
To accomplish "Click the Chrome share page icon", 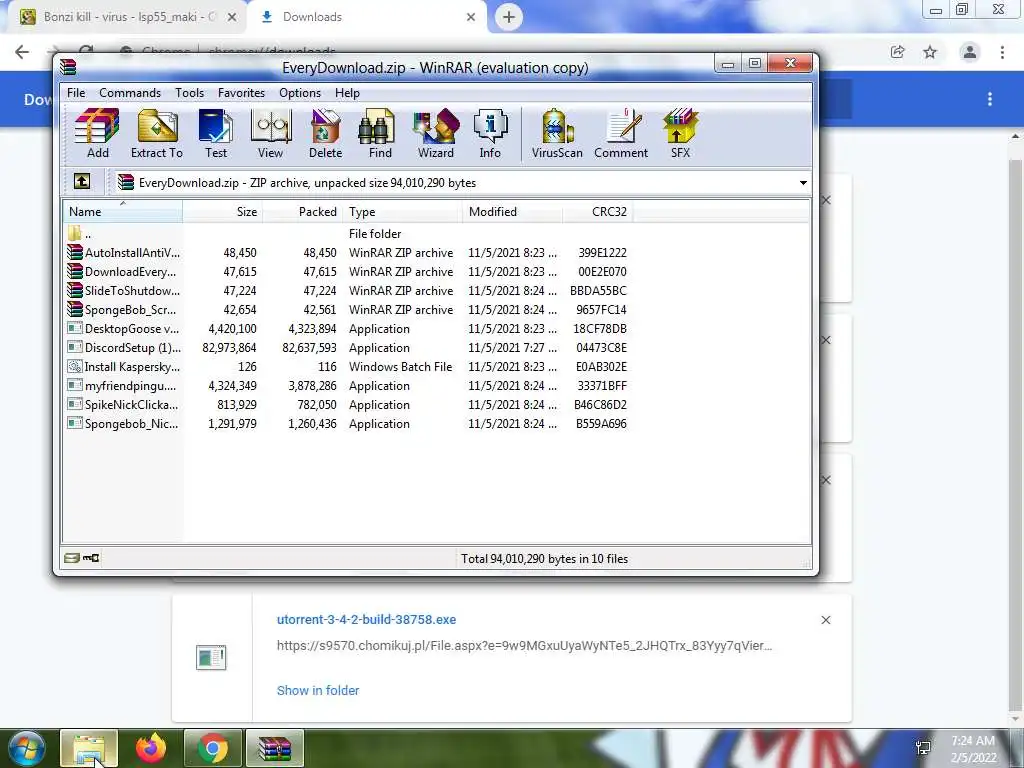I will pyautogui.click(x=897, y=52).
